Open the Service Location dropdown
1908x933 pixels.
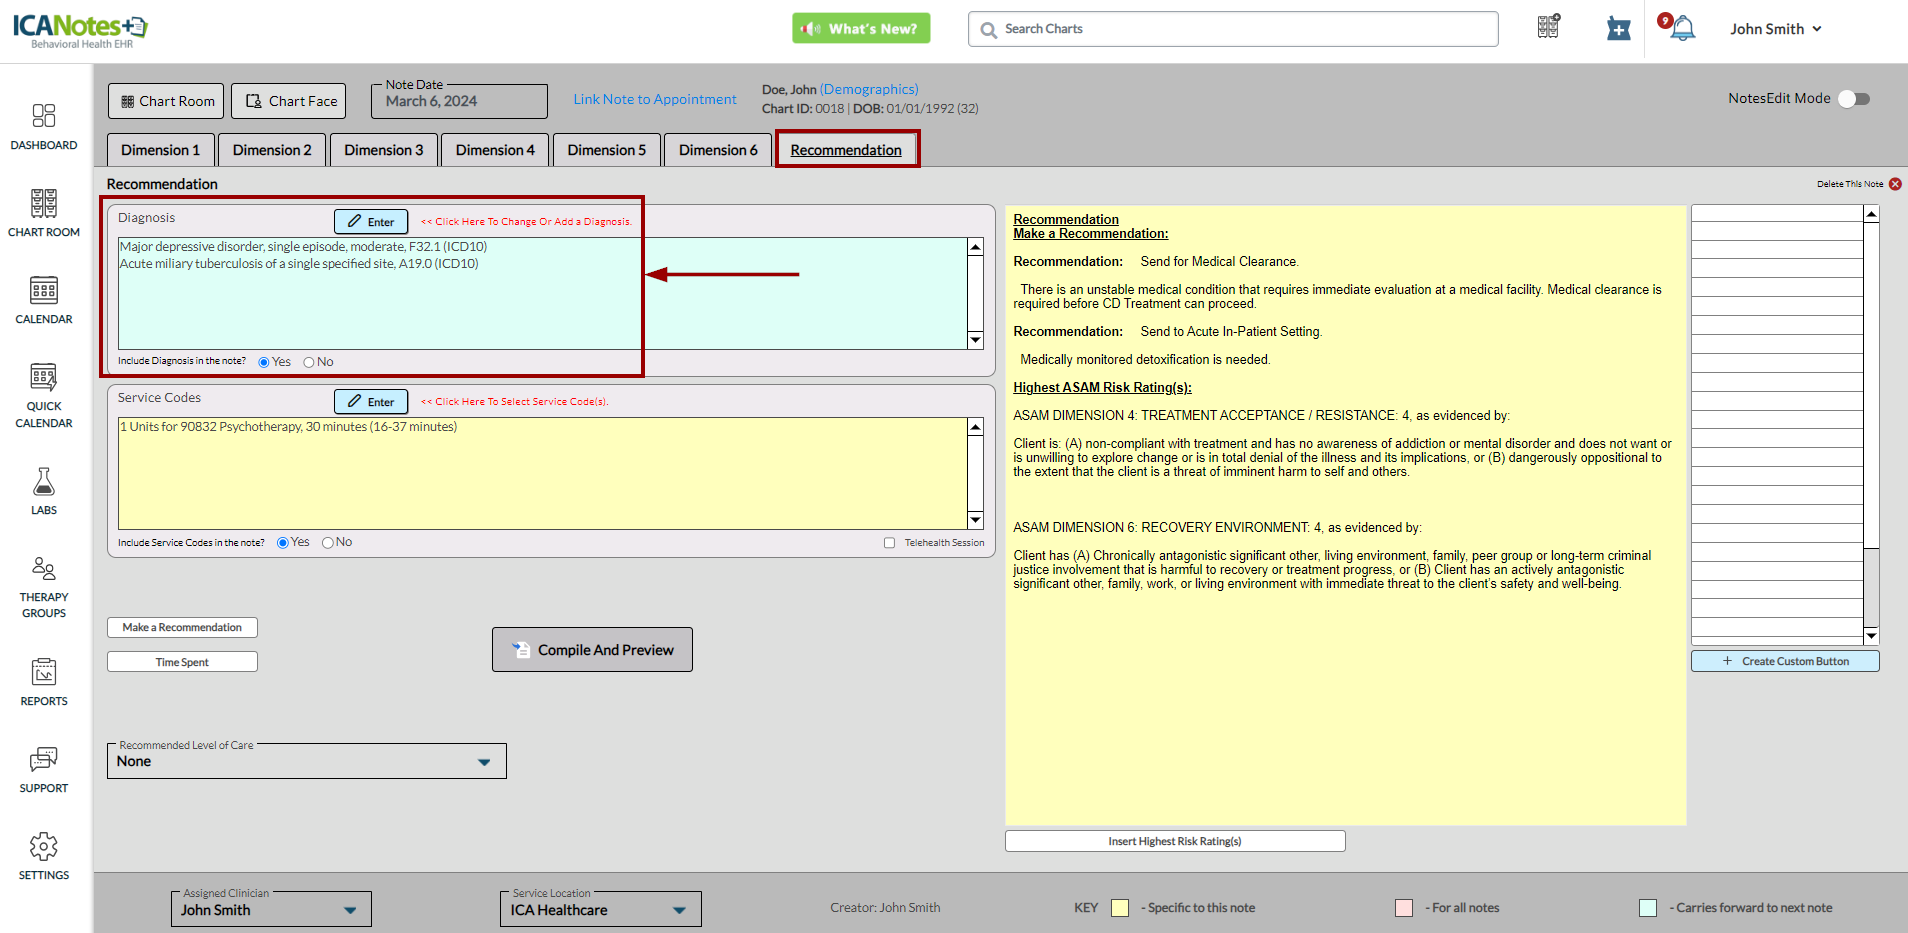coord(679,910)
